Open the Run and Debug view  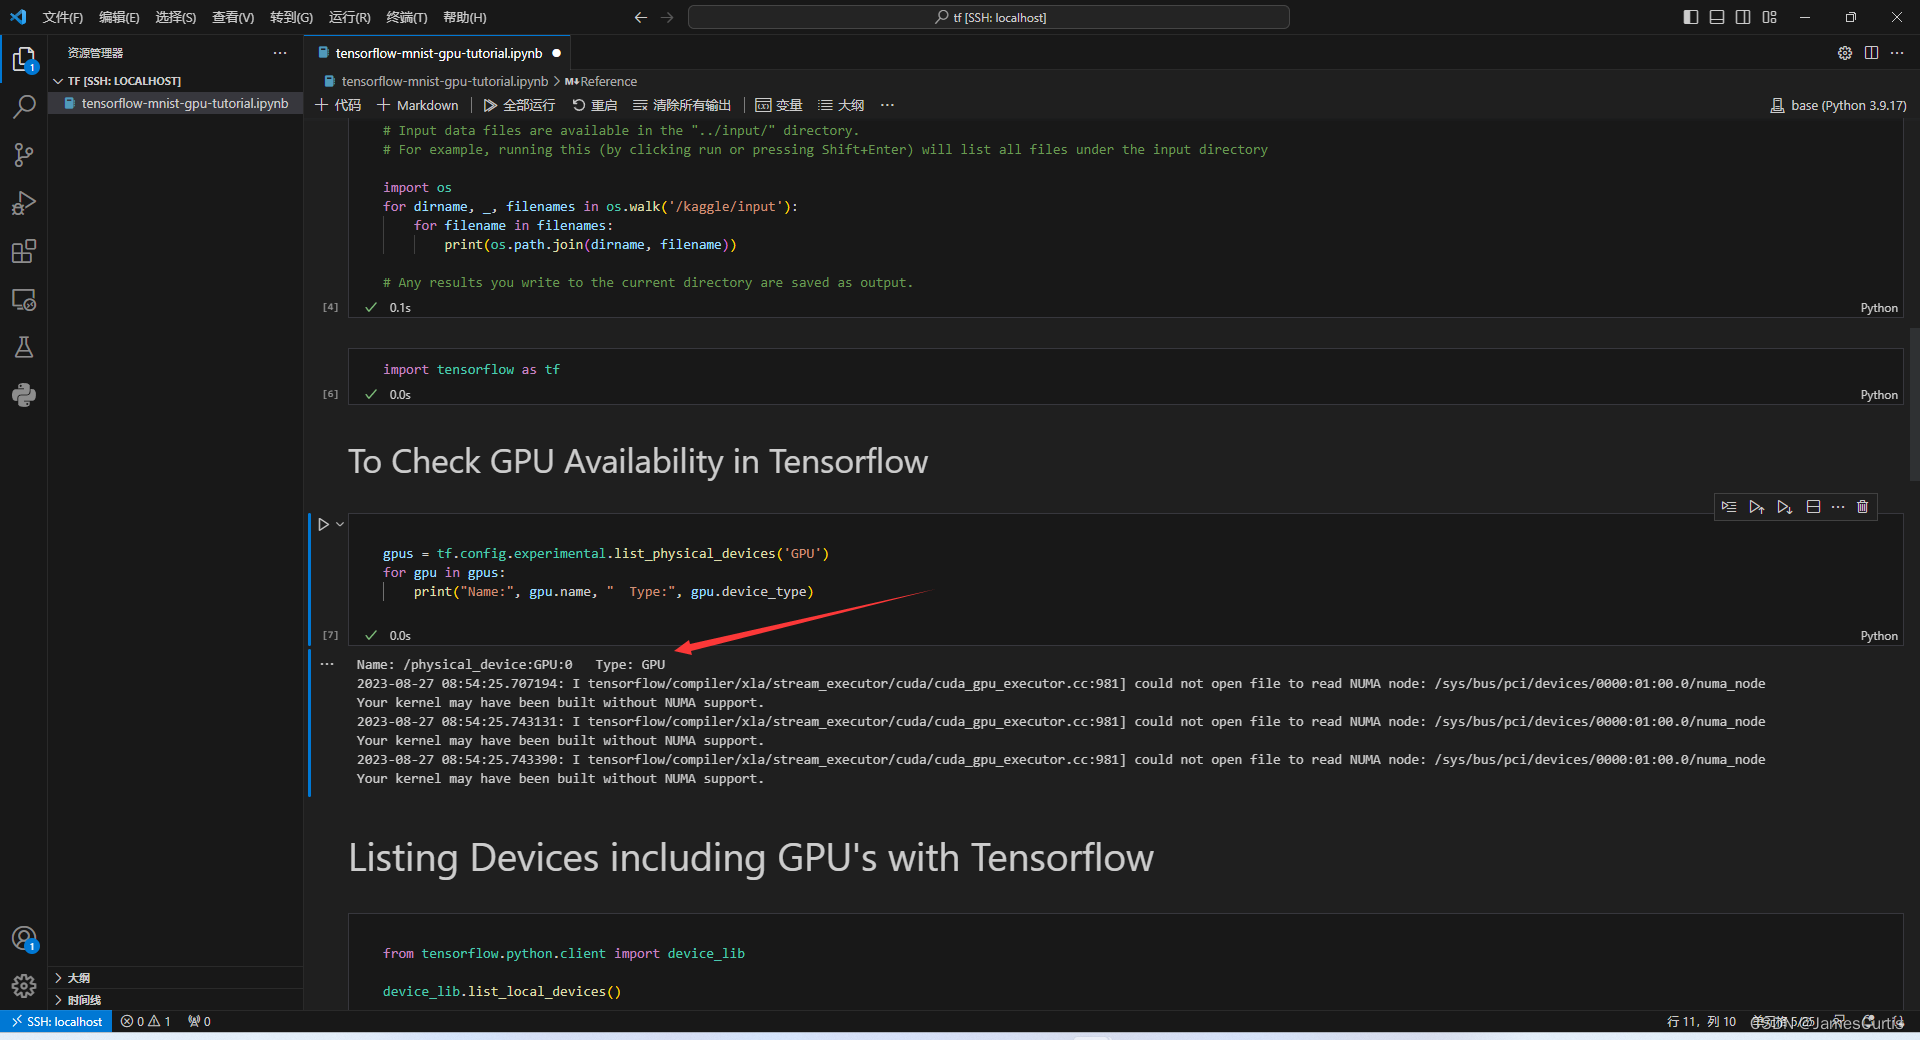[24, 203]
